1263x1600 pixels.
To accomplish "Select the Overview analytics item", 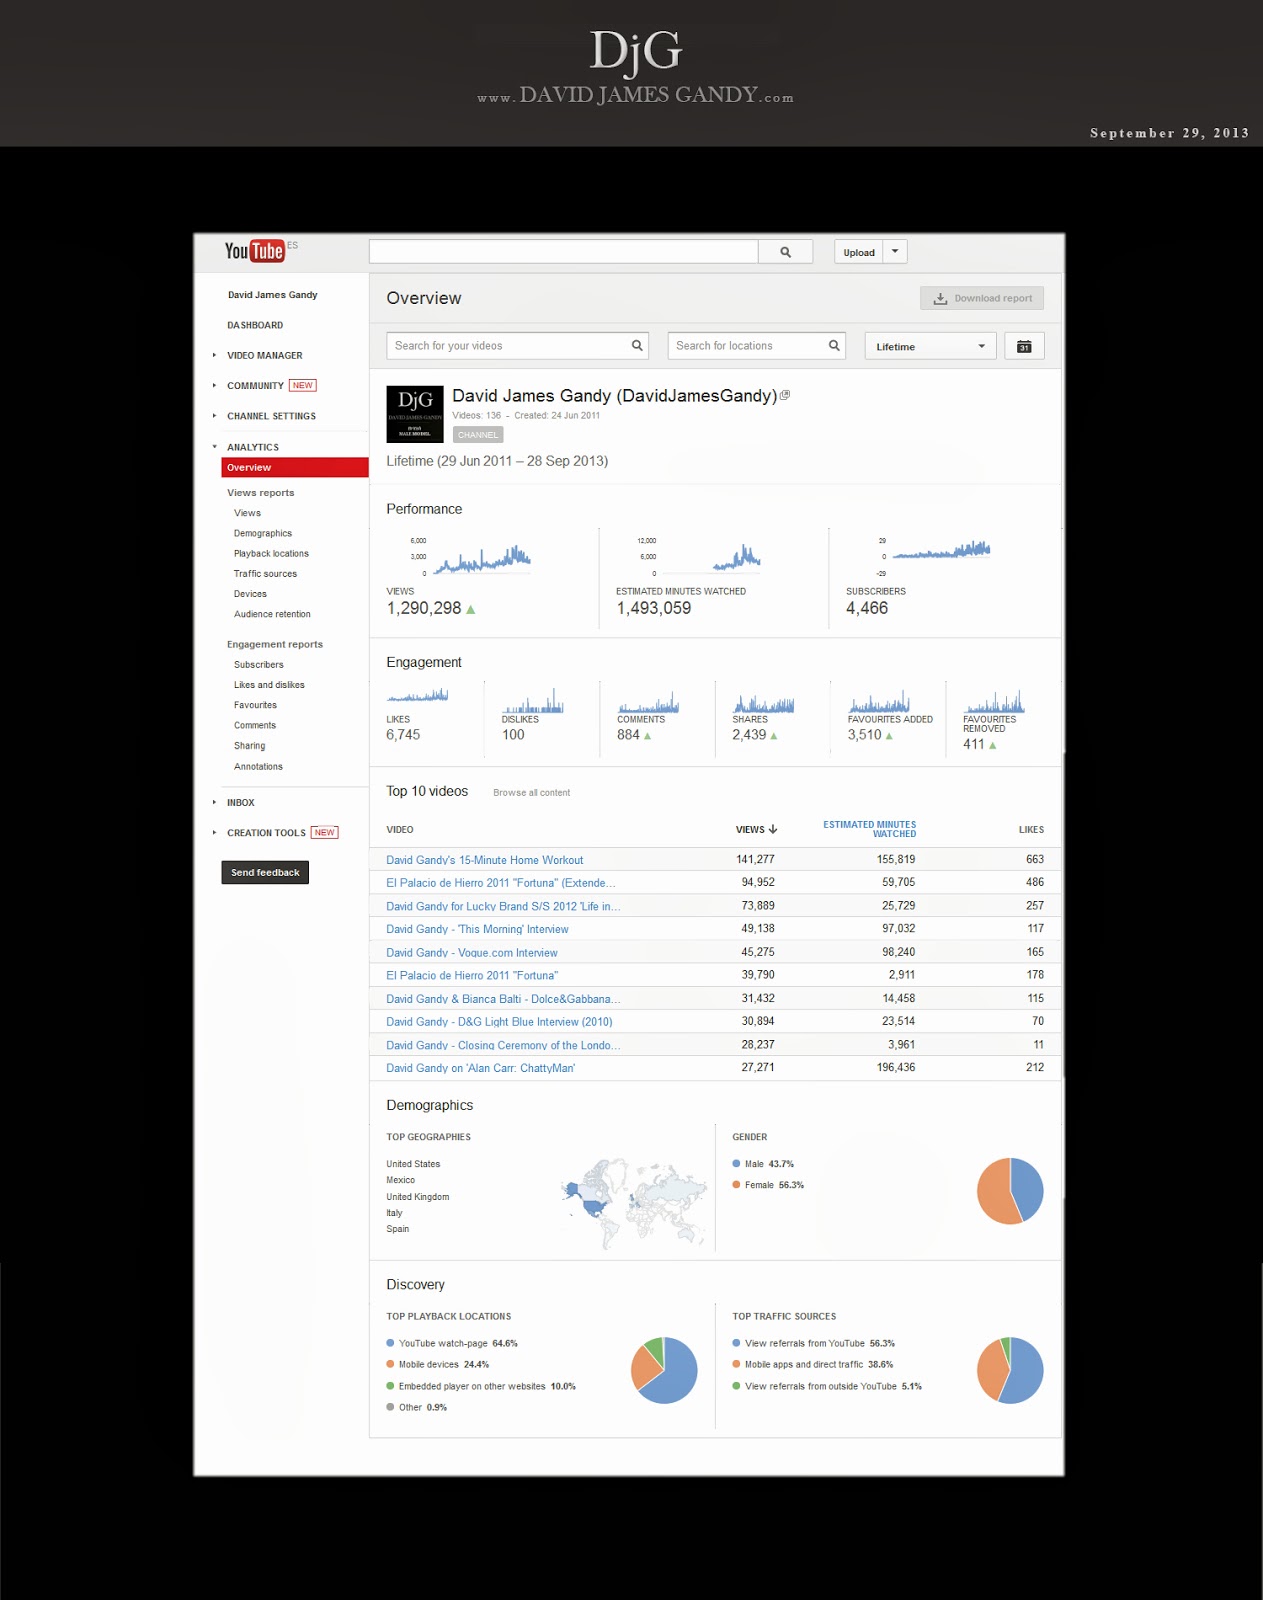I will click(x=294, y=467).
